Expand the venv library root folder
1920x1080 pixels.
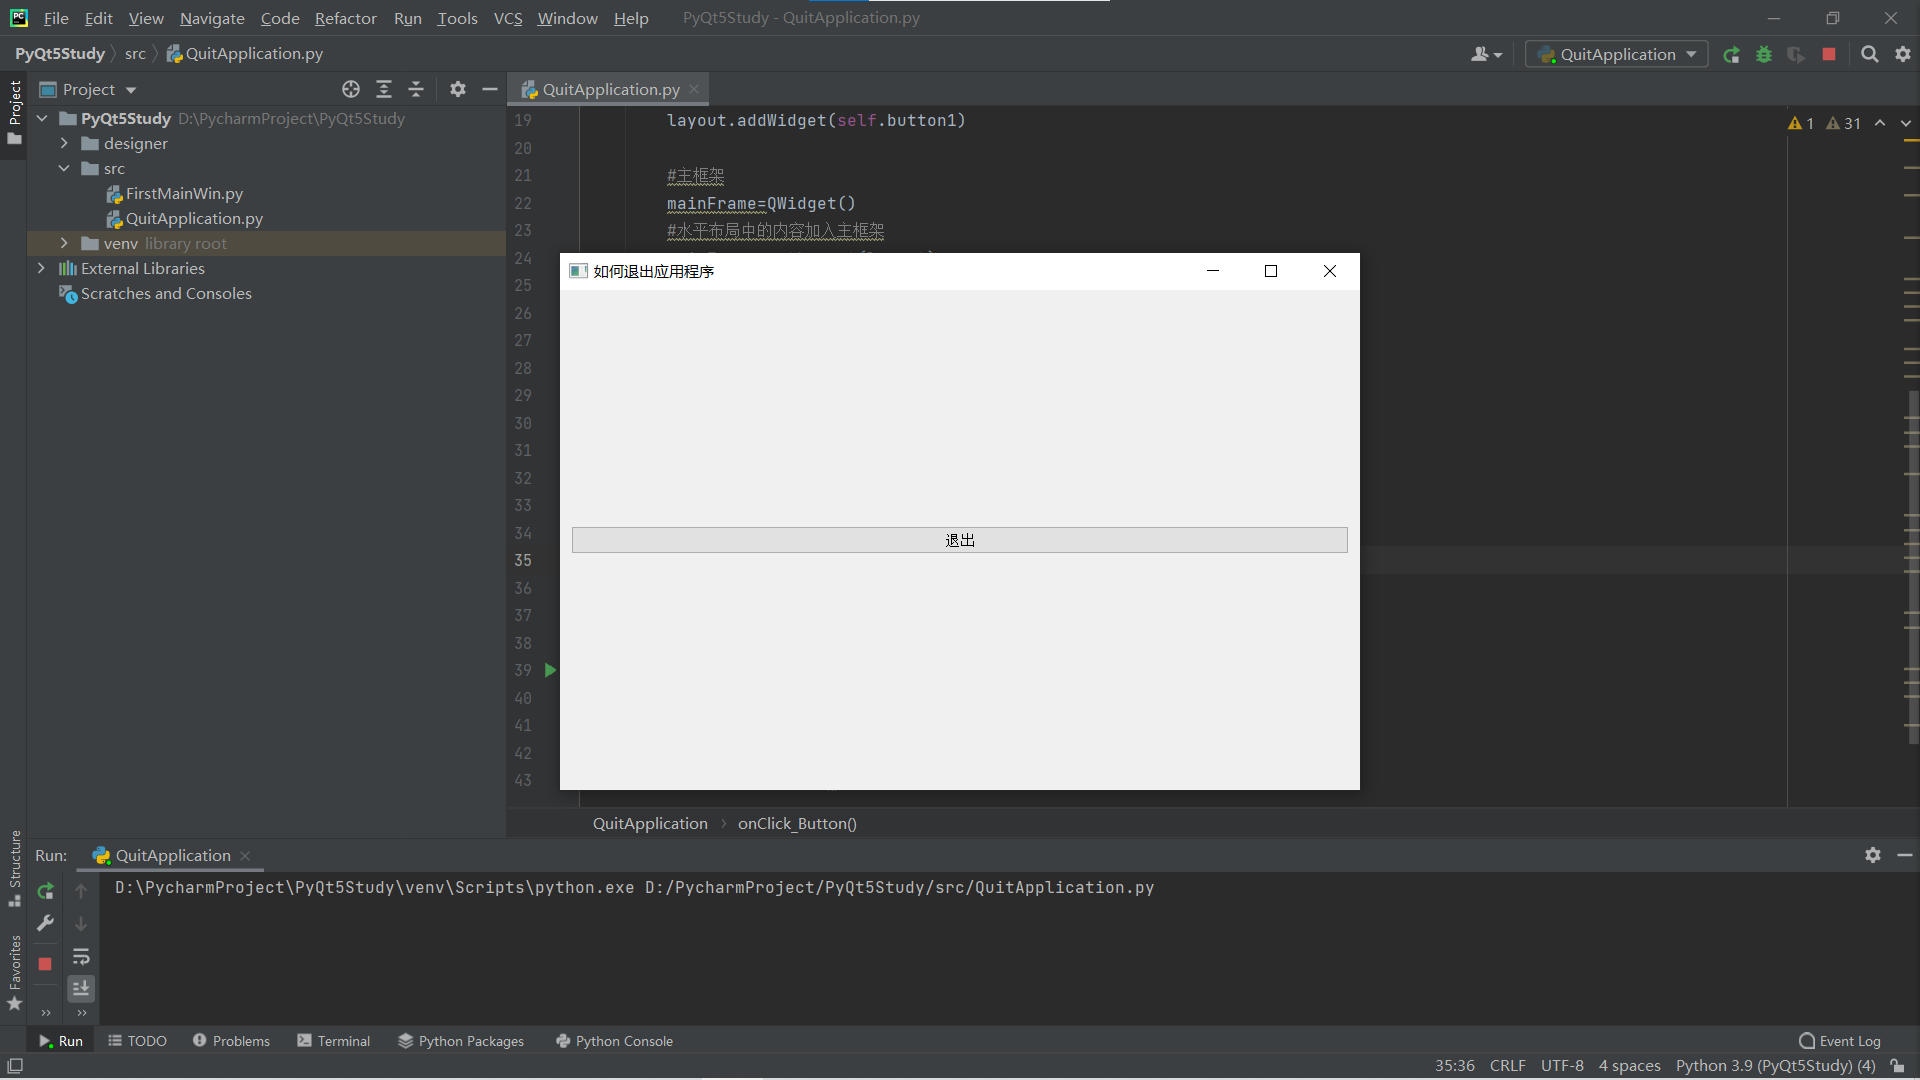[64, 243]
